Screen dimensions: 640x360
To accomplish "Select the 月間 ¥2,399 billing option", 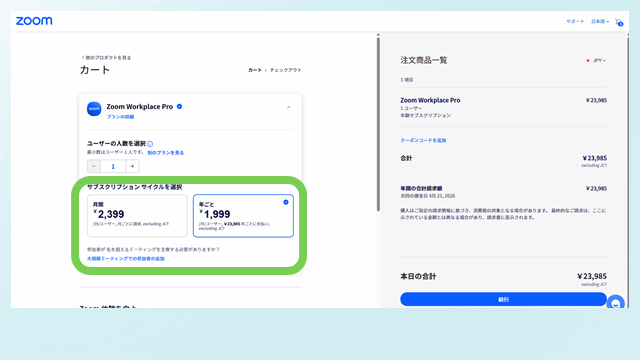I will point(137,216).
